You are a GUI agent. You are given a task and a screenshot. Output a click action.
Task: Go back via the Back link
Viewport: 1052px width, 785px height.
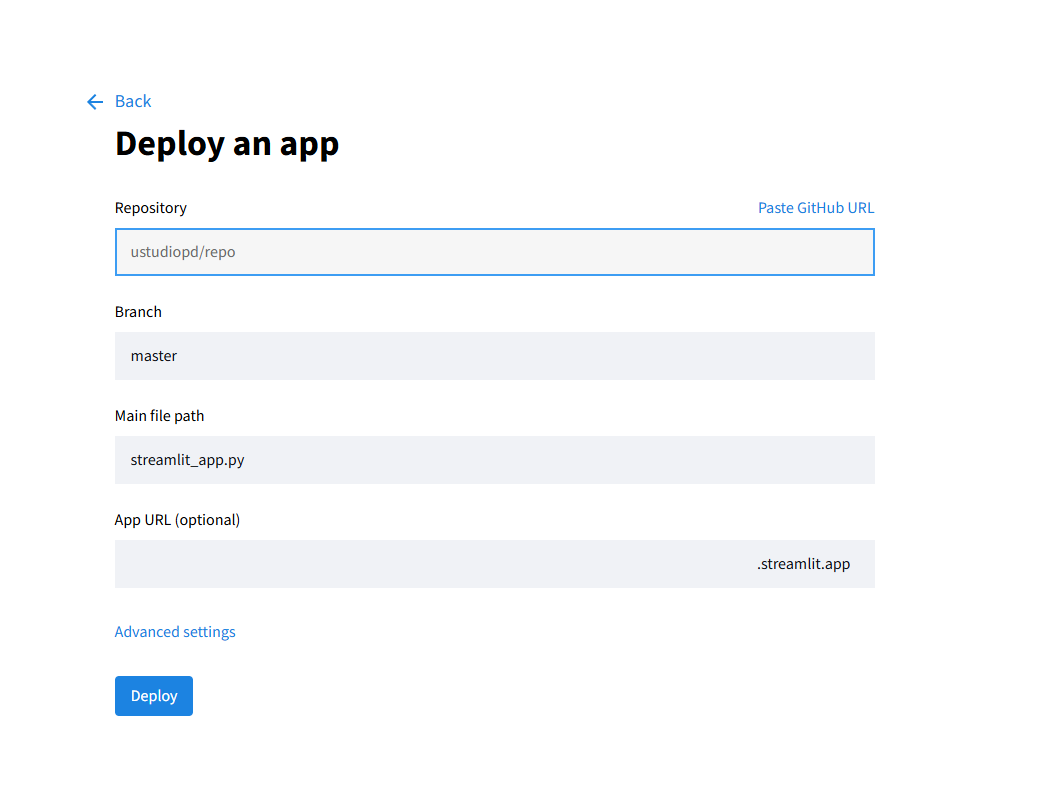[133, 101]
